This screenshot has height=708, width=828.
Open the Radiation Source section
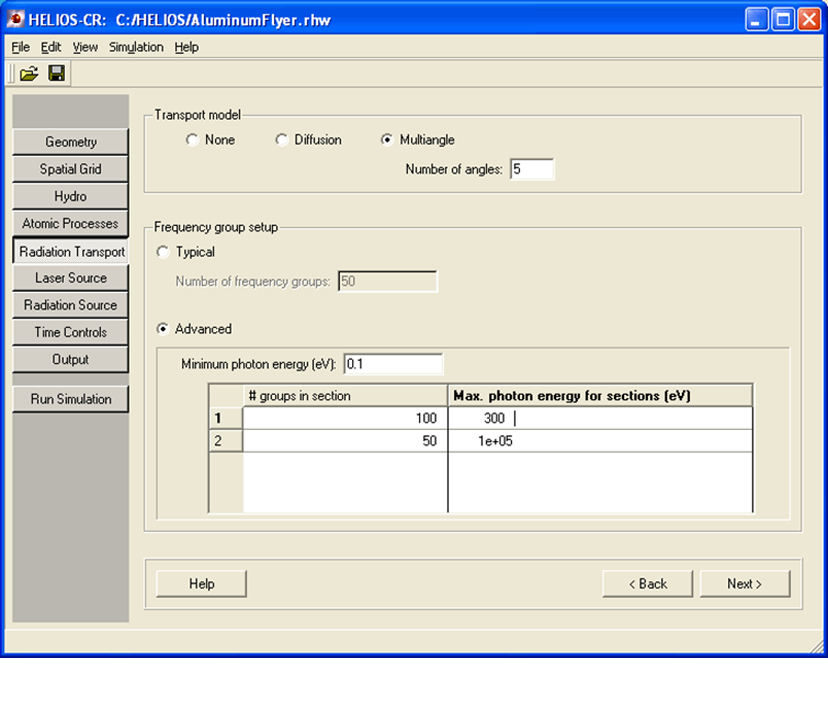tap(70, 305)
